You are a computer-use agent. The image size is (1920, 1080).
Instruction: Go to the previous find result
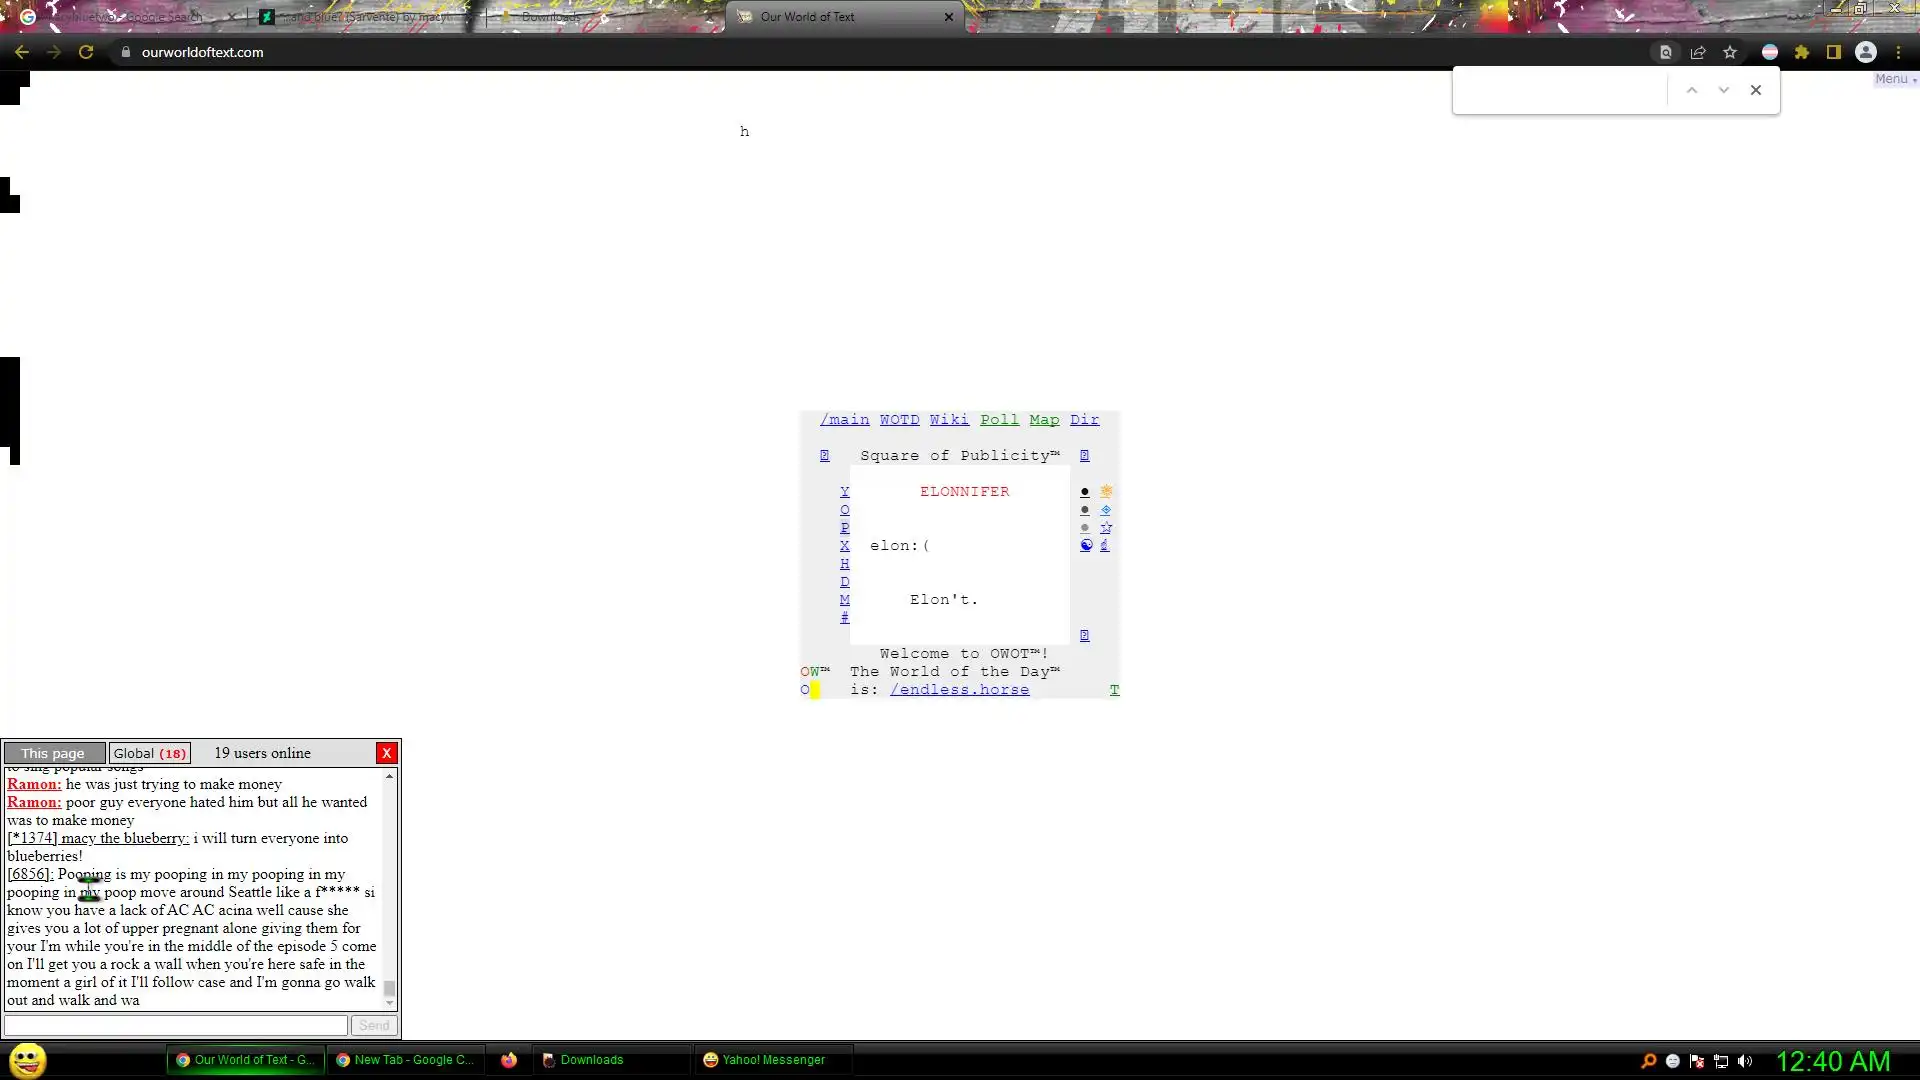pyautogui.click(x=1692, y=90)
